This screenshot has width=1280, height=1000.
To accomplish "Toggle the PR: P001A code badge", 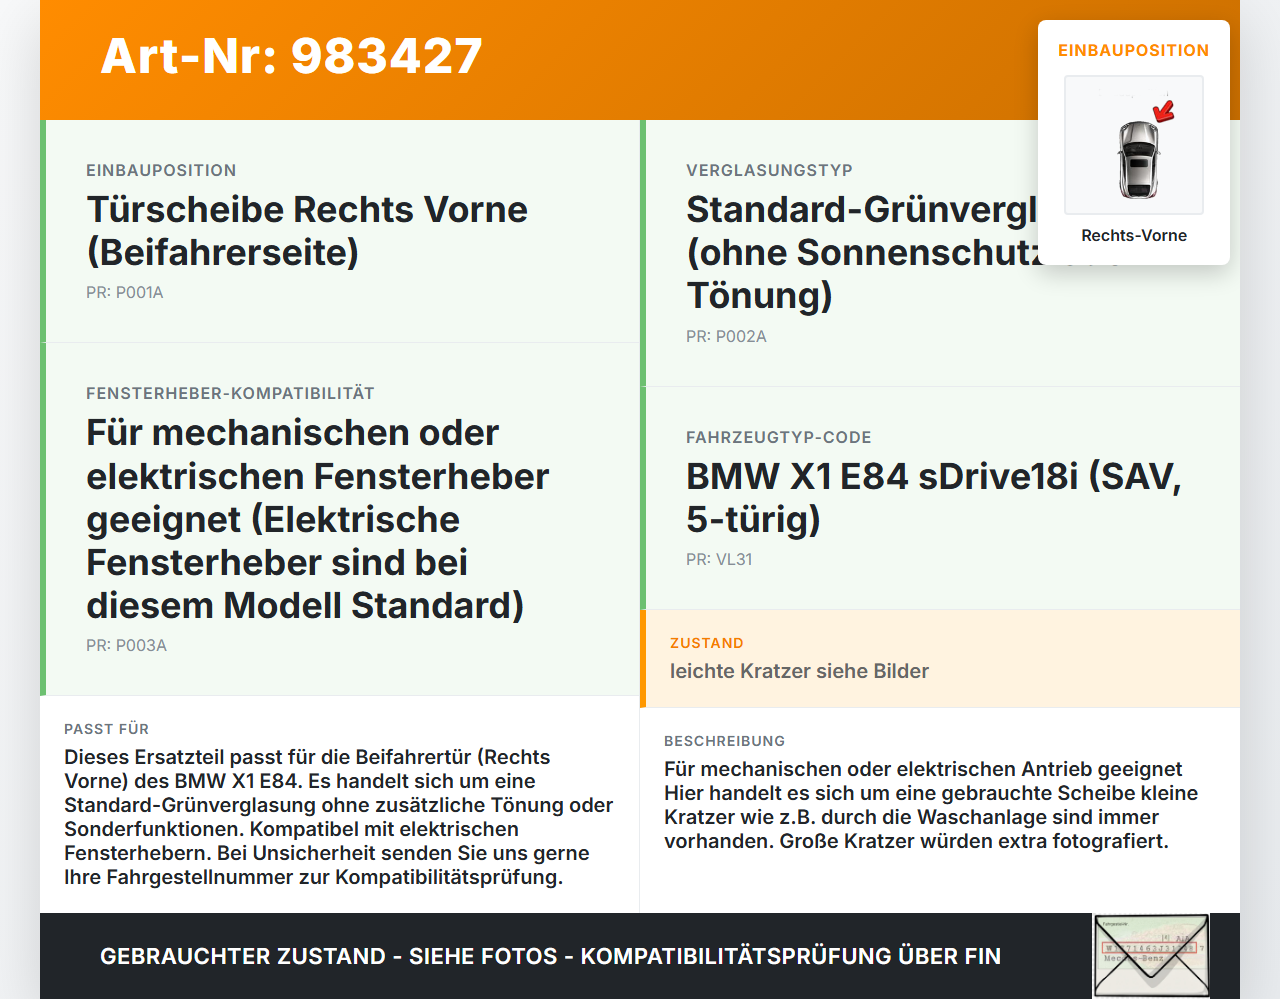I will pos(125,292).
